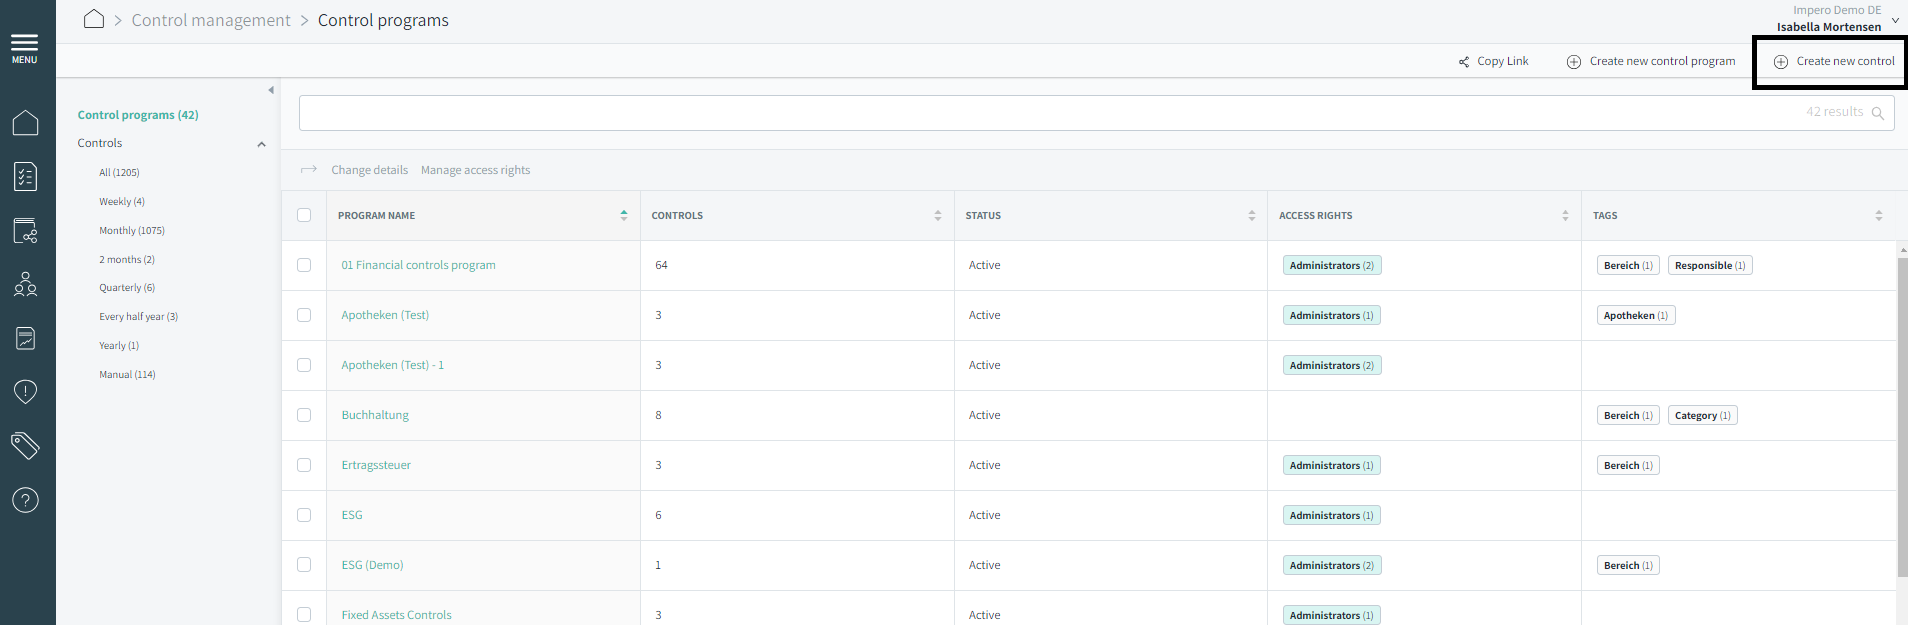Open the help question mark icon
The image size is (1908, 625).
(25, 500)
